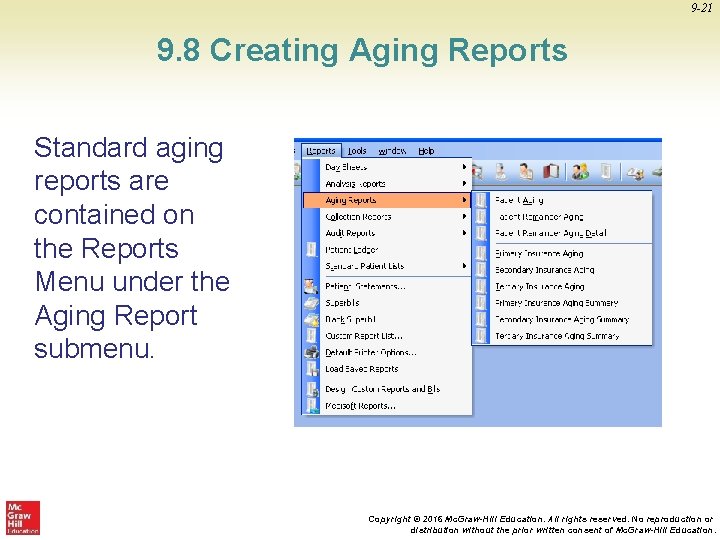Click icon beside Secondary Insurance Aging Summary
This screenshot has height=540, width=720.
[x=481, y=319]
